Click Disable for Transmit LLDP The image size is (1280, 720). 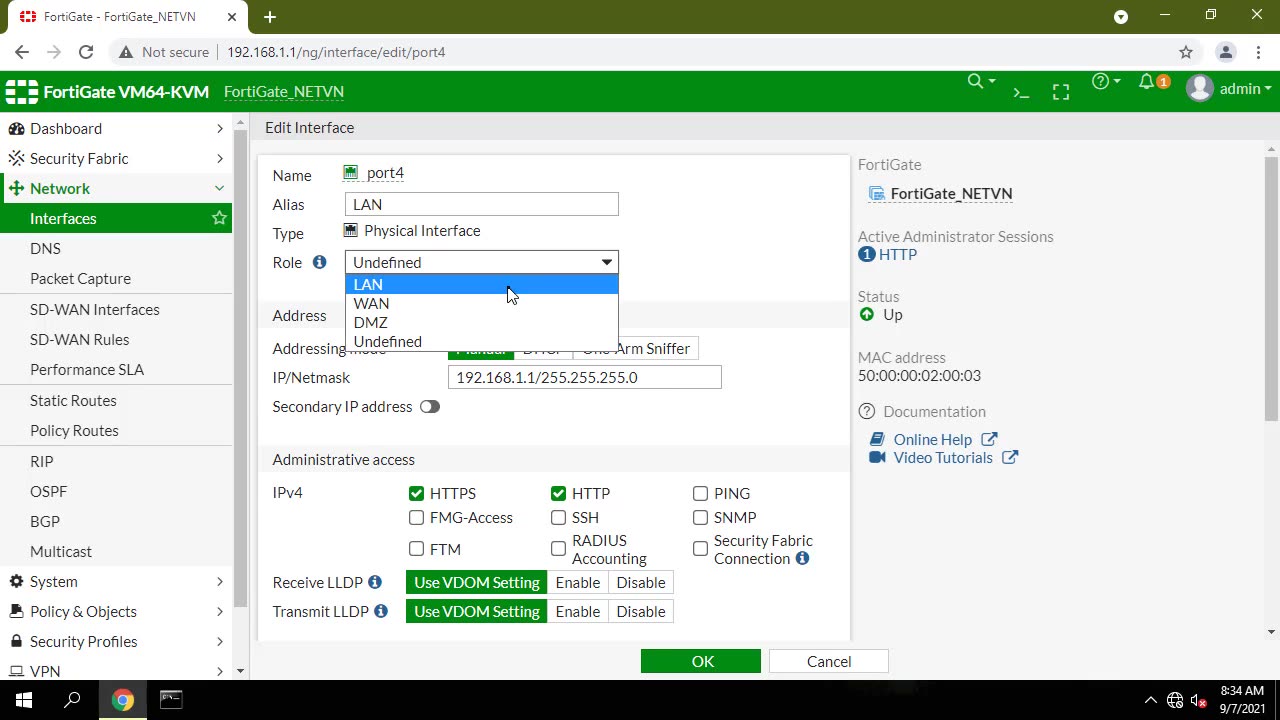point(641,611)
